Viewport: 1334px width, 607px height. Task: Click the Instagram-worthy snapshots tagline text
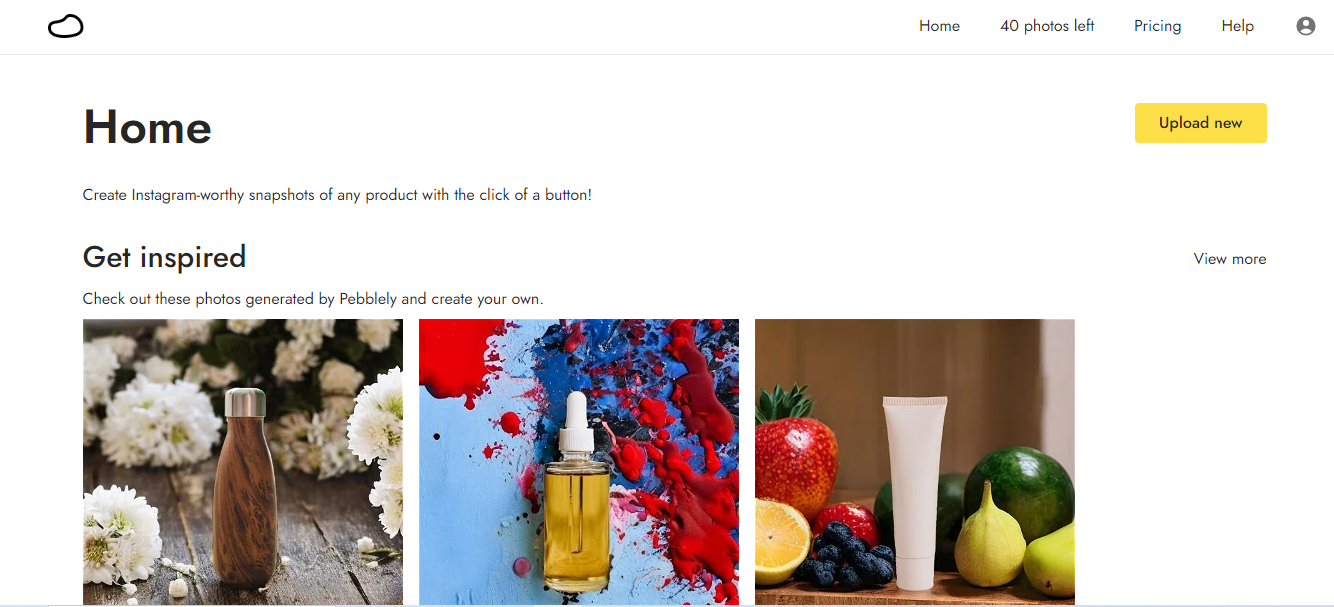pos(337,195)
